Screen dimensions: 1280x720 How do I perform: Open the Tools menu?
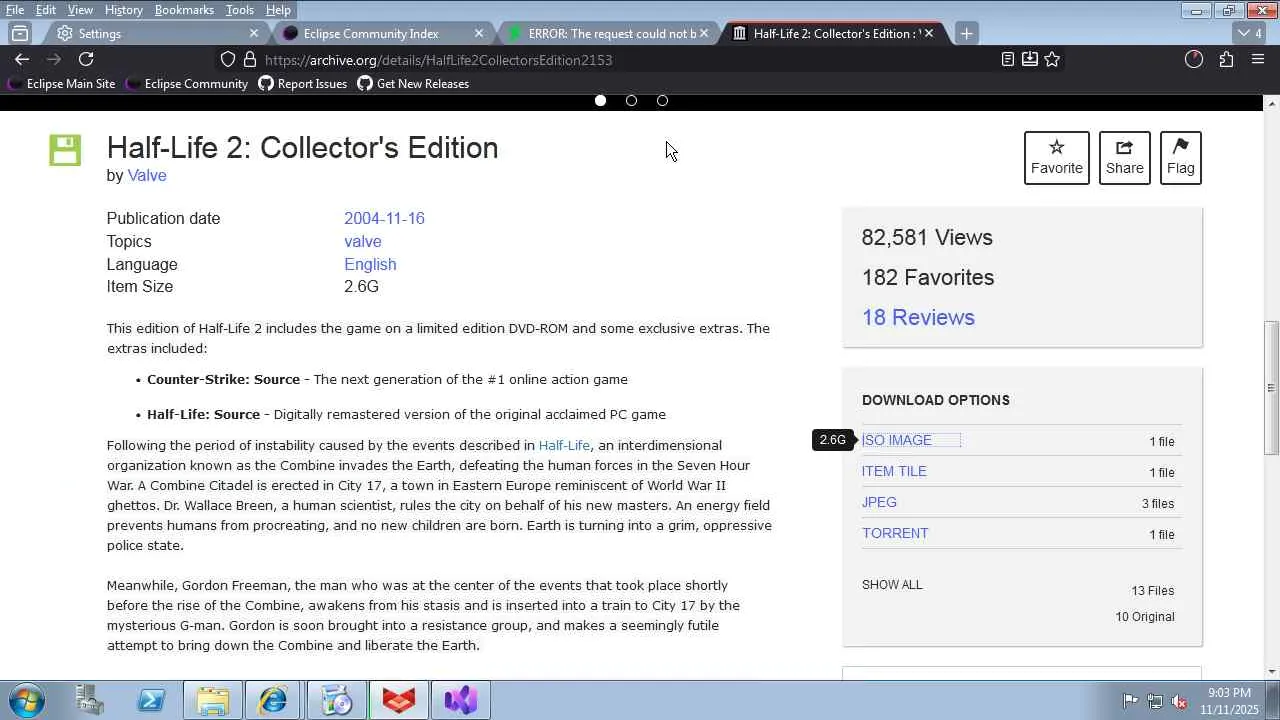click(239, 10)
